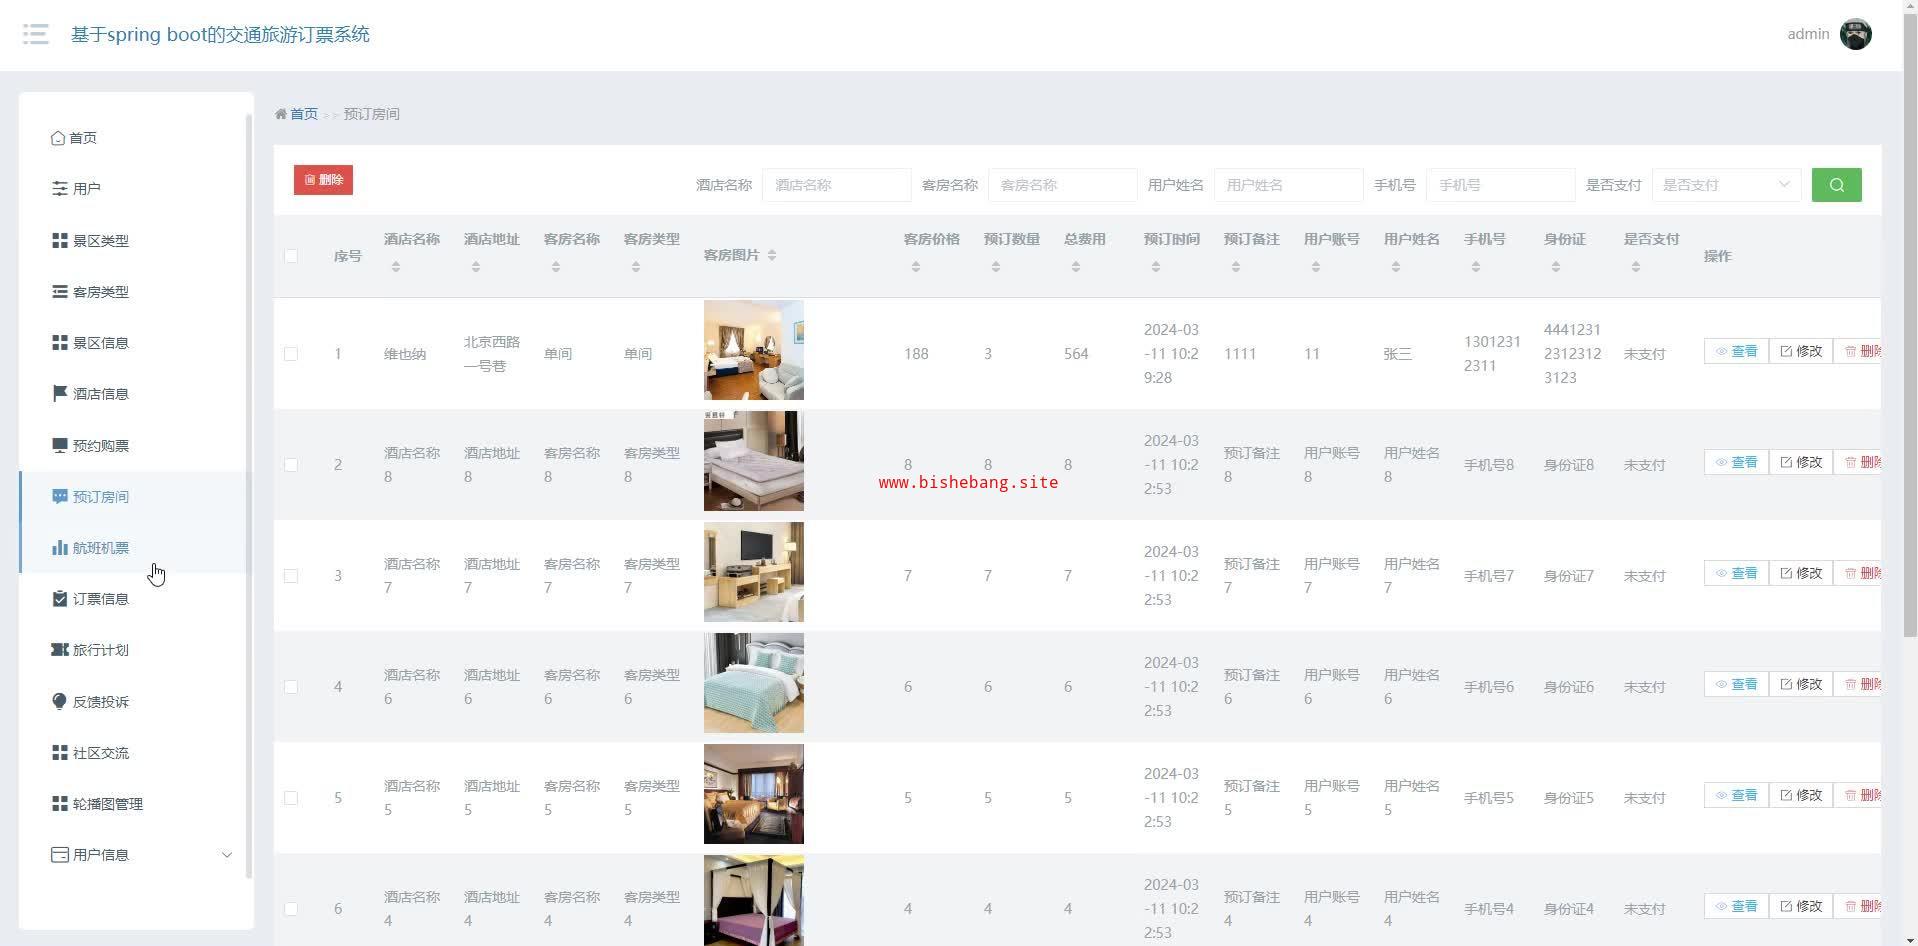
Task: Click the 首页 breadcrumb link
Action: pos(304,114)
